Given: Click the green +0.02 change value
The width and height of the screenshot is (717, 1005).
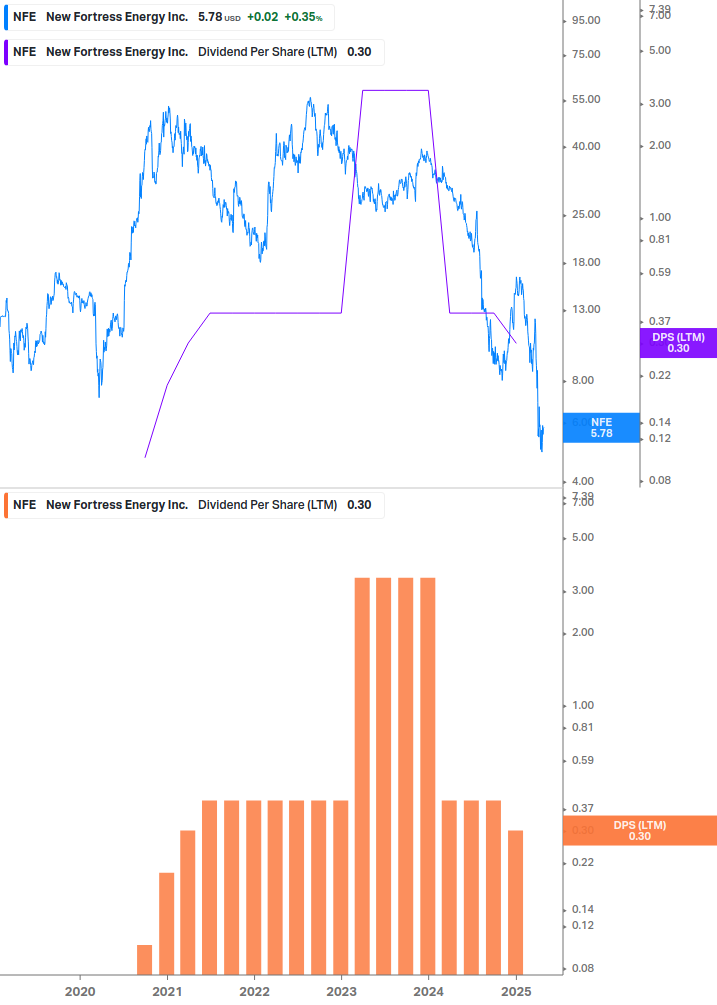Looking at the screenshot, I should coord(263,17).
